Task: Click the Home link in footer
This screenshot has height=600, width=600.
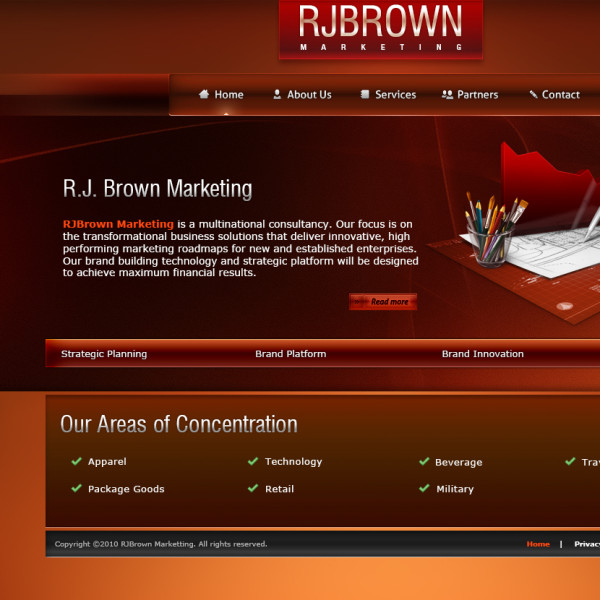Action: pos(538,544)
